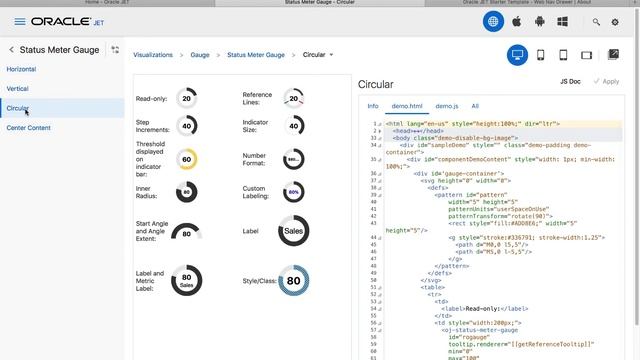
Task: Select the Apple iOS platform icon
Action: pyautogui.click(x=516, y=22)
